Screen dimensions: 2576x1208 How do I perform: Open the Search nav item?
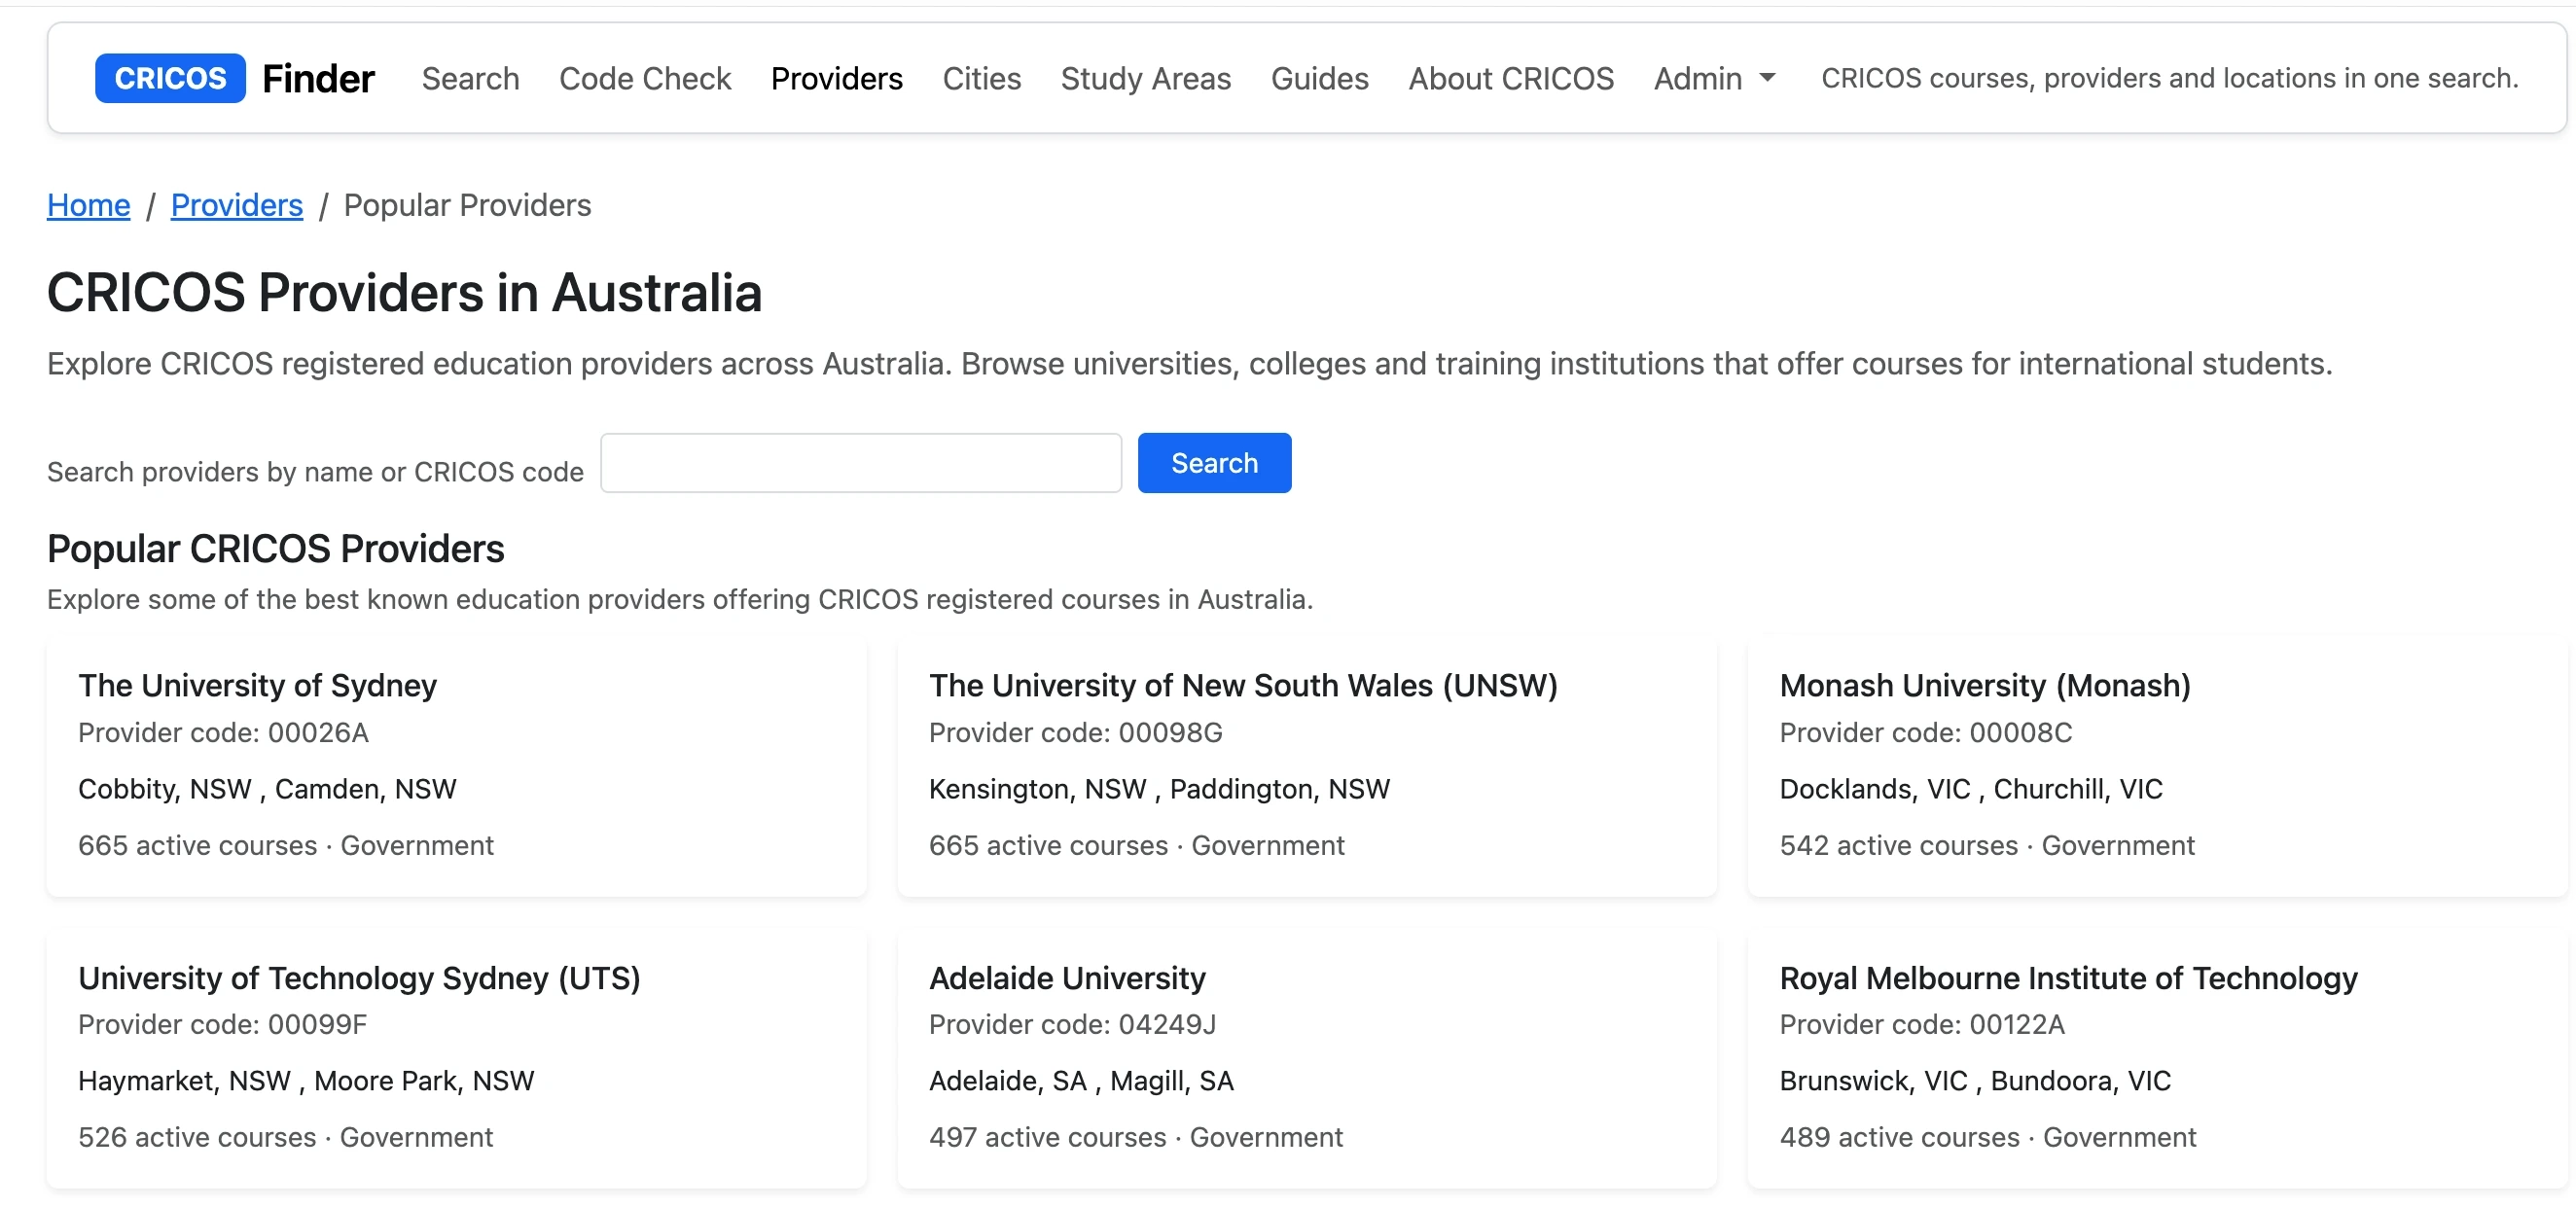[x=470, y=78]
